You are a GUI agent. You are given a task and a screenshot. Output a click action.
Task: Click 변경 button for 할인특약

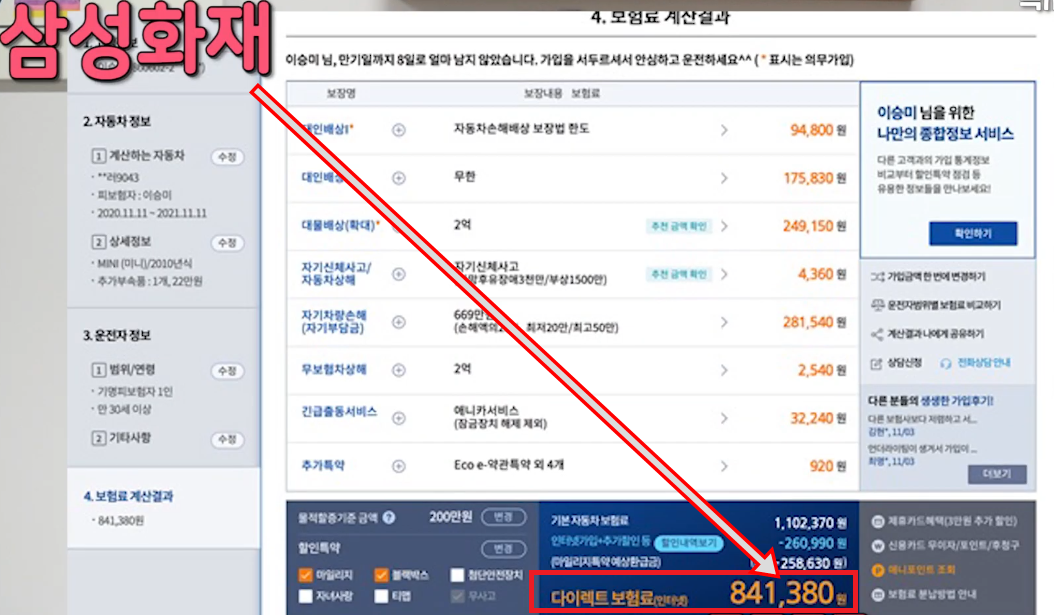coord(503,549)
